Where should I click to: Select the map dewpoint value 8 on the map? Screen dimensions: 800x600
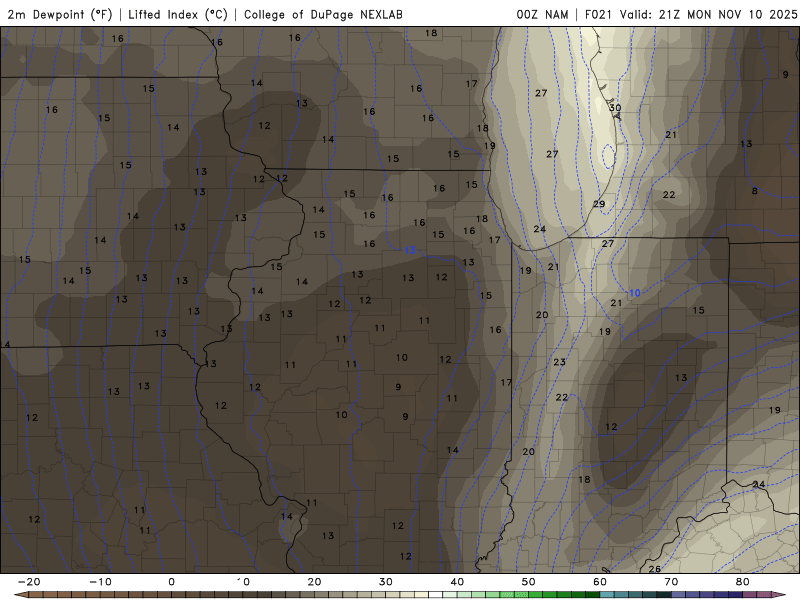pyautogui.click(x=755, y=191)
